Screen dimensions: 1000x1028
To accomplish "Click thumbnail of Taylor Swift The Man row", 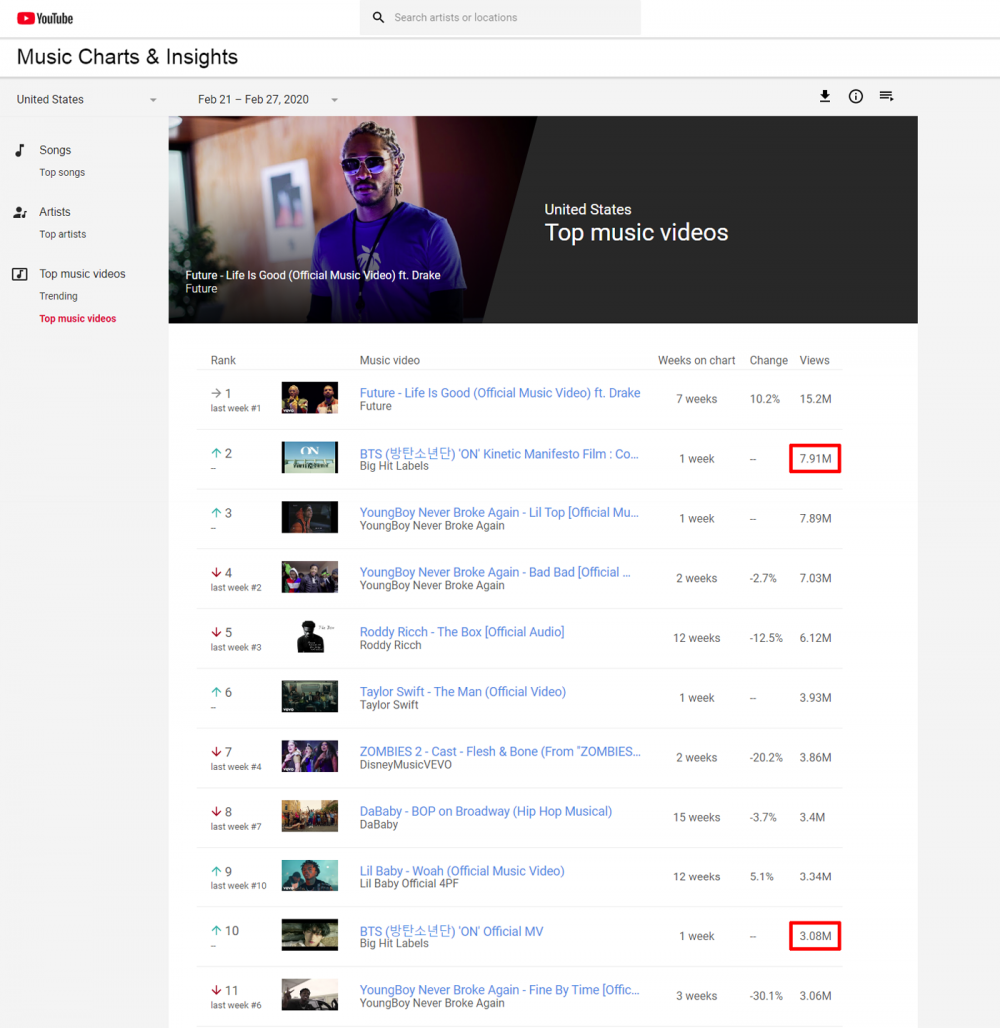I will [x=310, y=696].
